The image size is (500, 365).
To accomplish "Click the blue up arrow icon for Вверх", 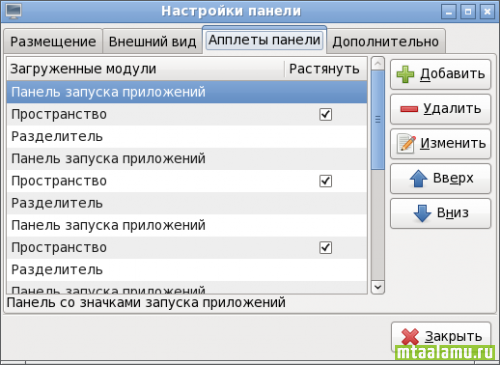I will click(418, 178).
